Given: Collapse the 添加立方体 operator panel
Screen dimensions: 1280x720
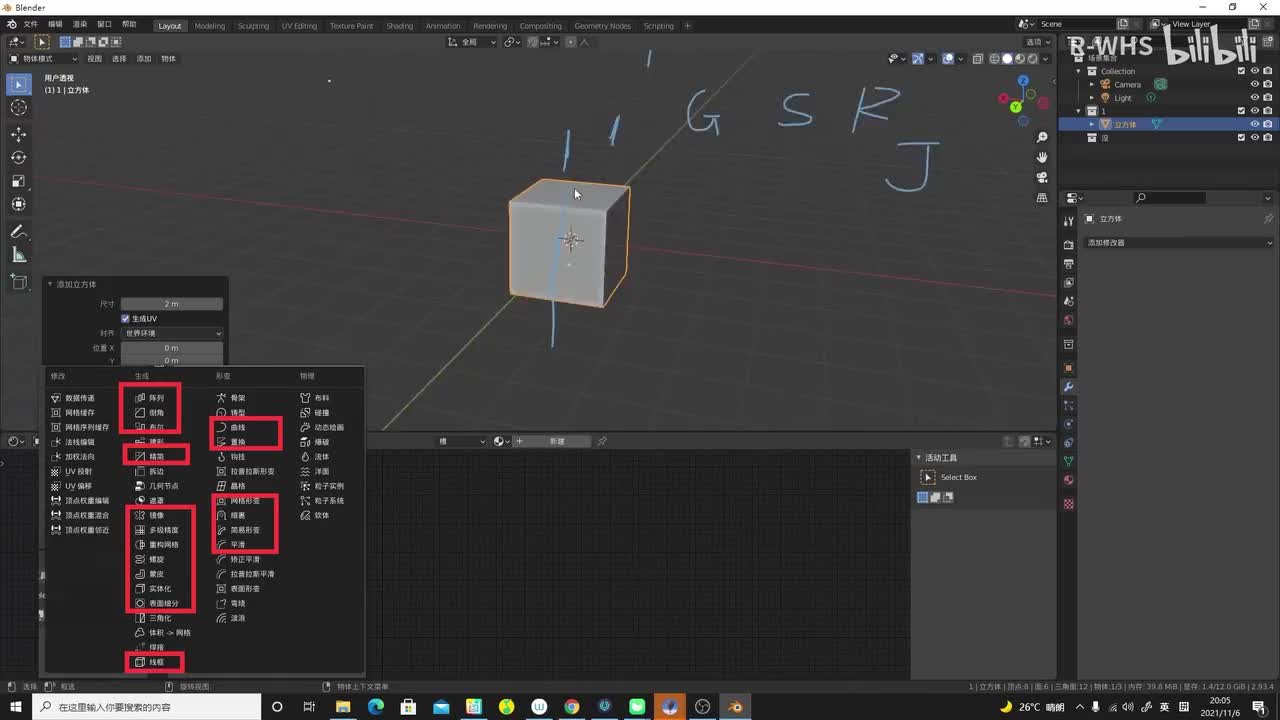Looking at the screenshot, I should [50, 285].
